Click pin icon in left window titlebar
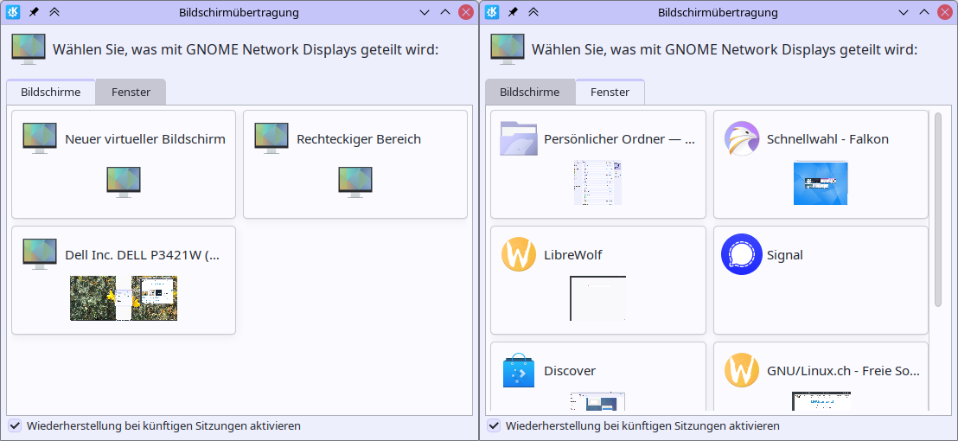 pyautogui.click(x=34, y=12)
